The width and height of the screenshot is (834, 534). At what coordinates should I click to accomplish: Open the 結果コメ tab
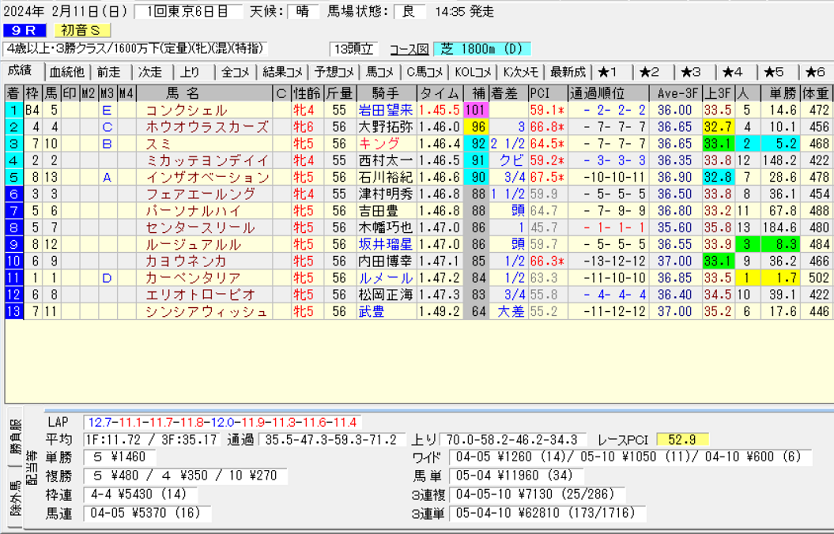click(282, 72)
